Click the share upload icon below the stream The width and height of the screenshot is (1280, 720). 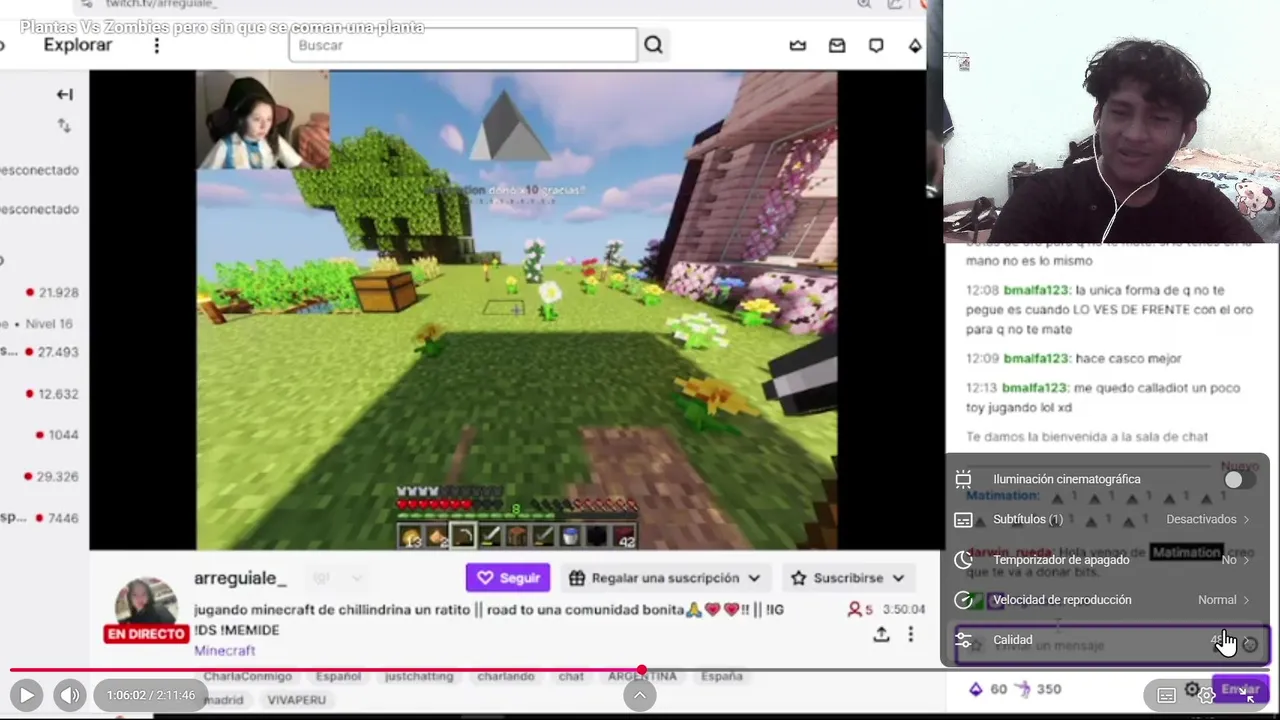click(881, 634)
